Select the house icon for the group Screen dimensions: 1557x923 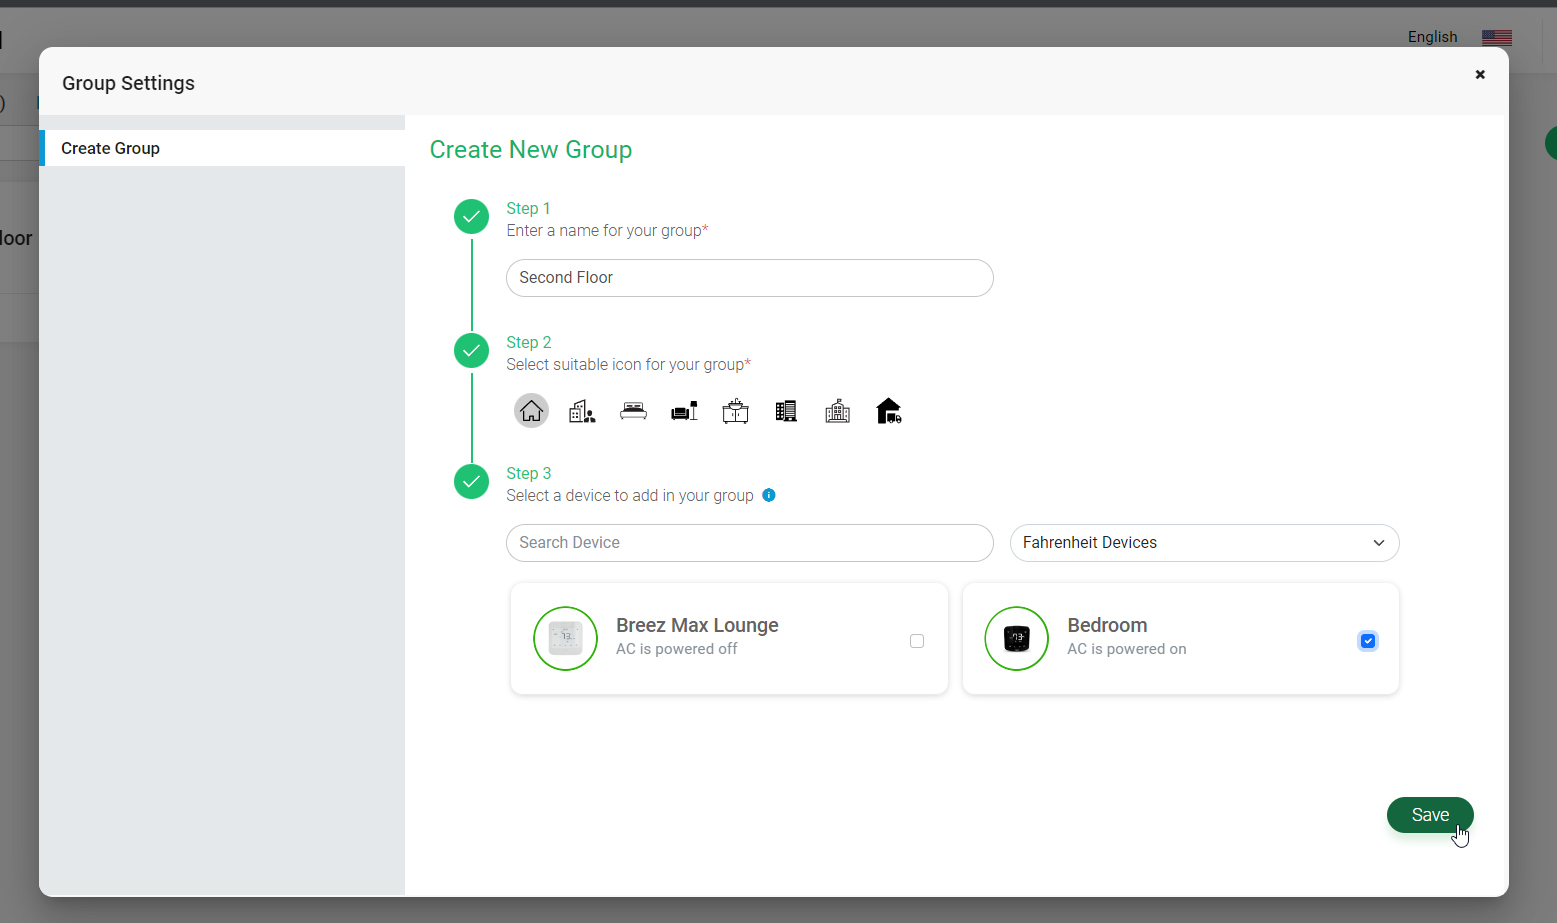click(x=531, y=410)
